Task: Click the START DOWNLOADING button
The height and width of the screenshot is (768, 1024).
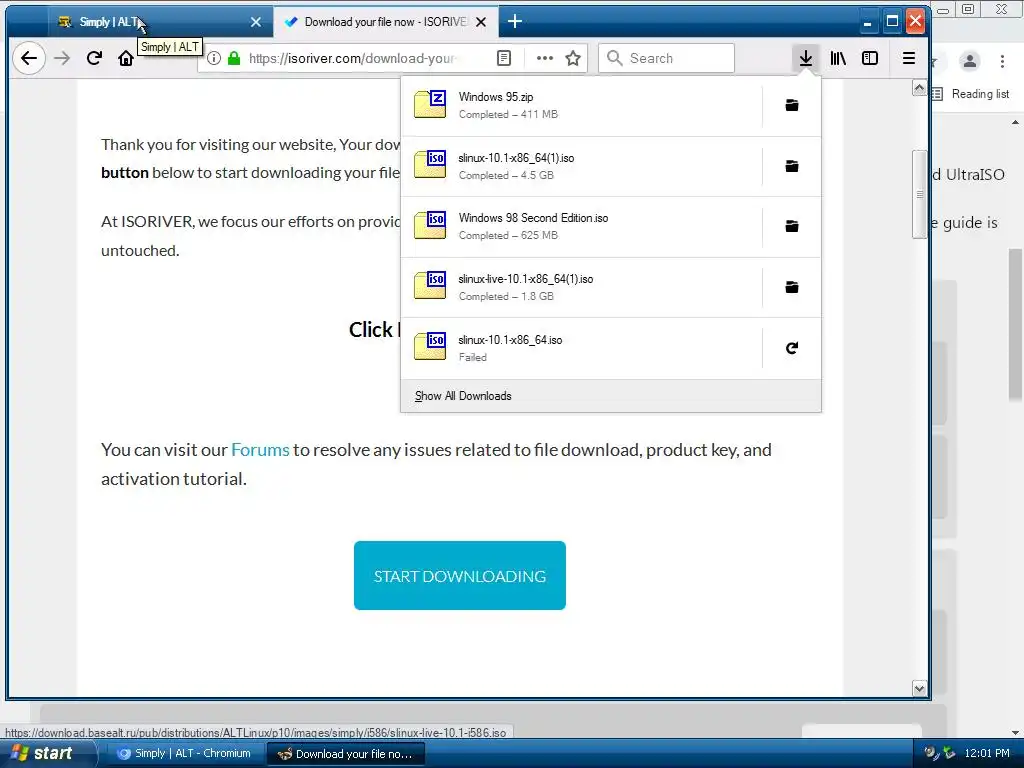Action: point(460,575)
